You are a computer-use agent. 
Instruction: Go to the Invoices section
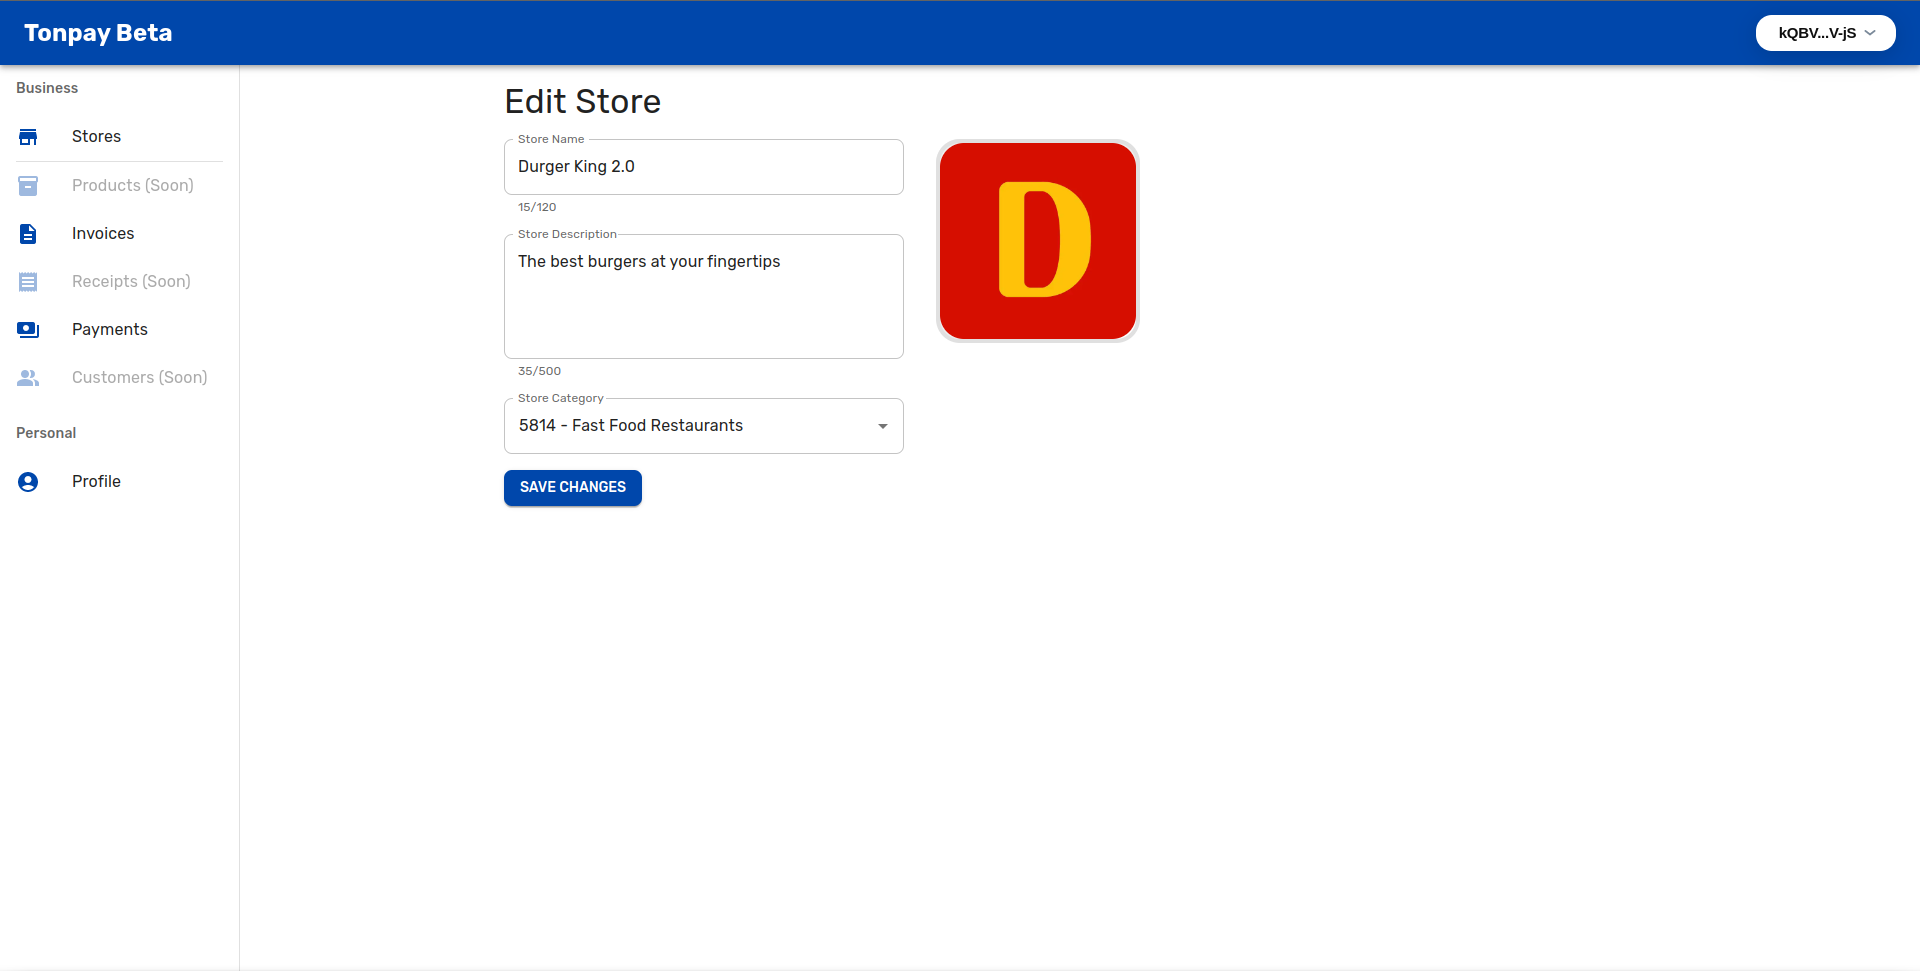point(119,233)
